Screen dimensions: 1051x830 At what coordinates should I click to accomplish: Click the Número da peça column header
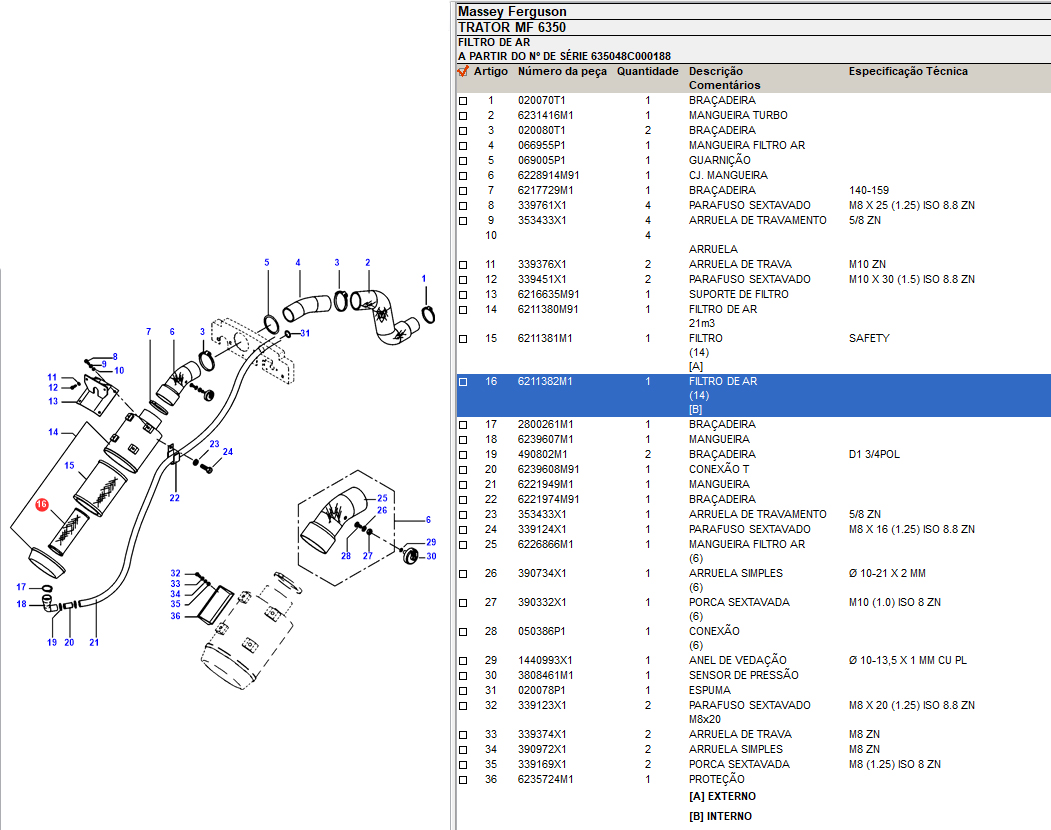[x=561, y=72]
